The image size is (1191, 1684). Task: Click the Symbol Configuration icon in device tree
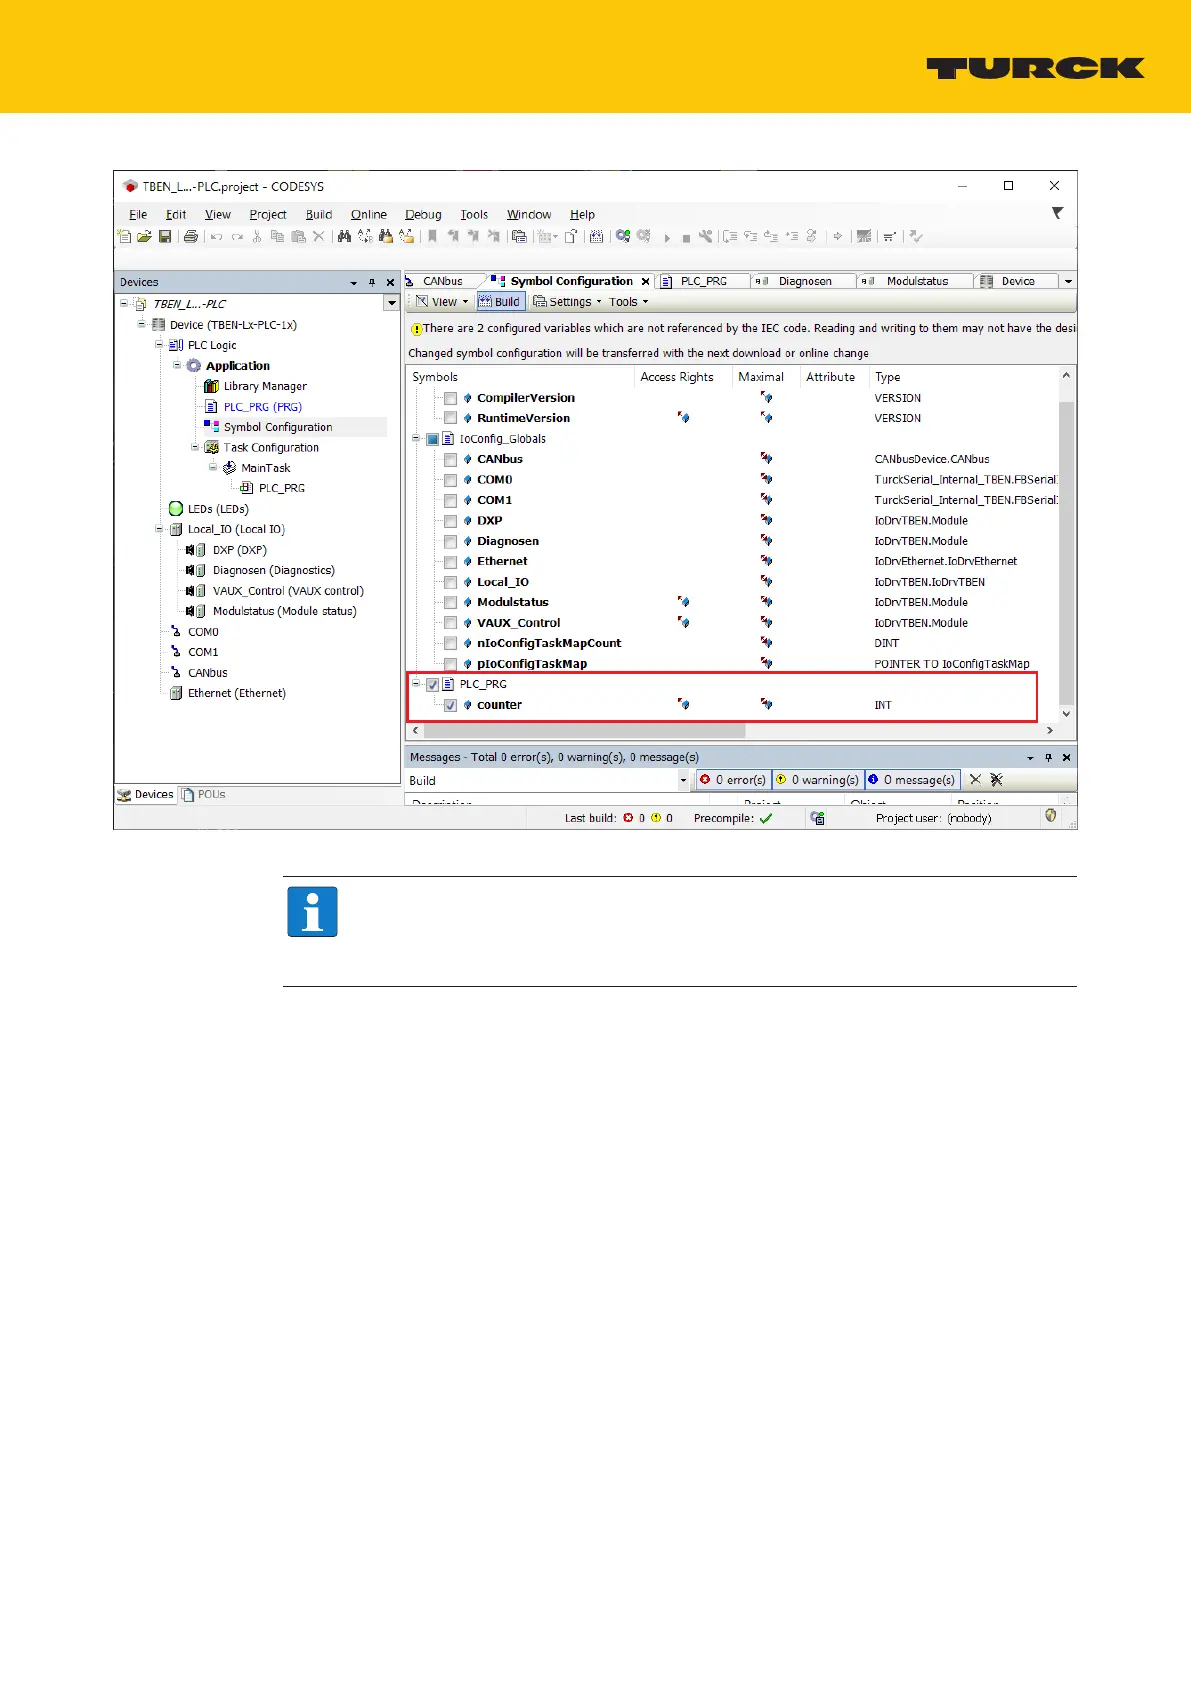[x=211, y=426]
